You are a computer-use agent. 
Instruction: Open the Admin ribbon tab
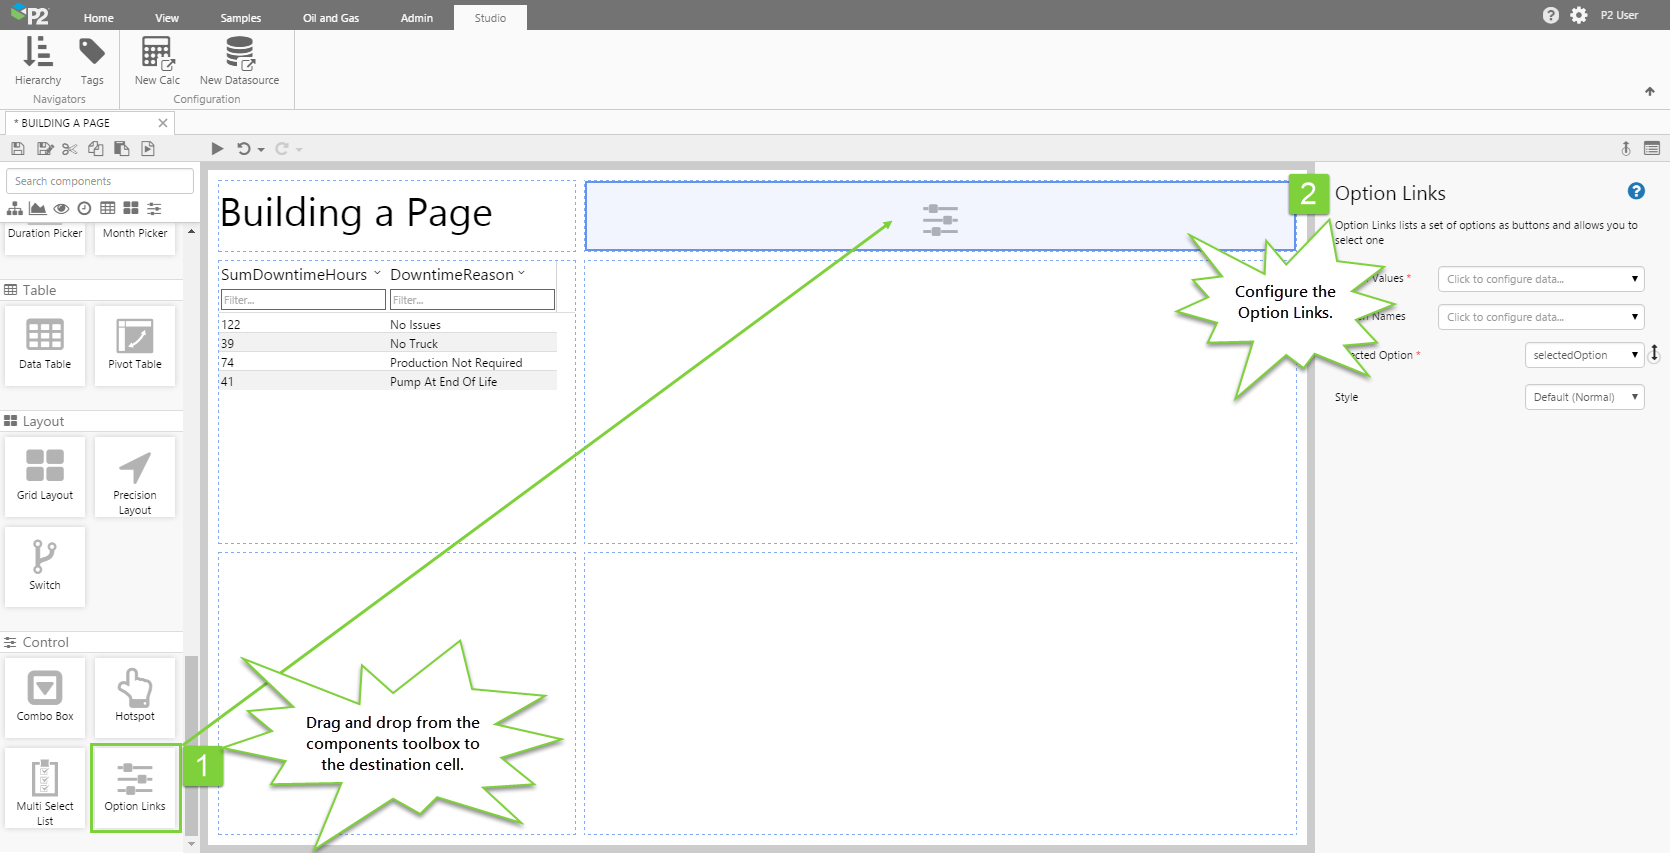click(x=417, y=18)
